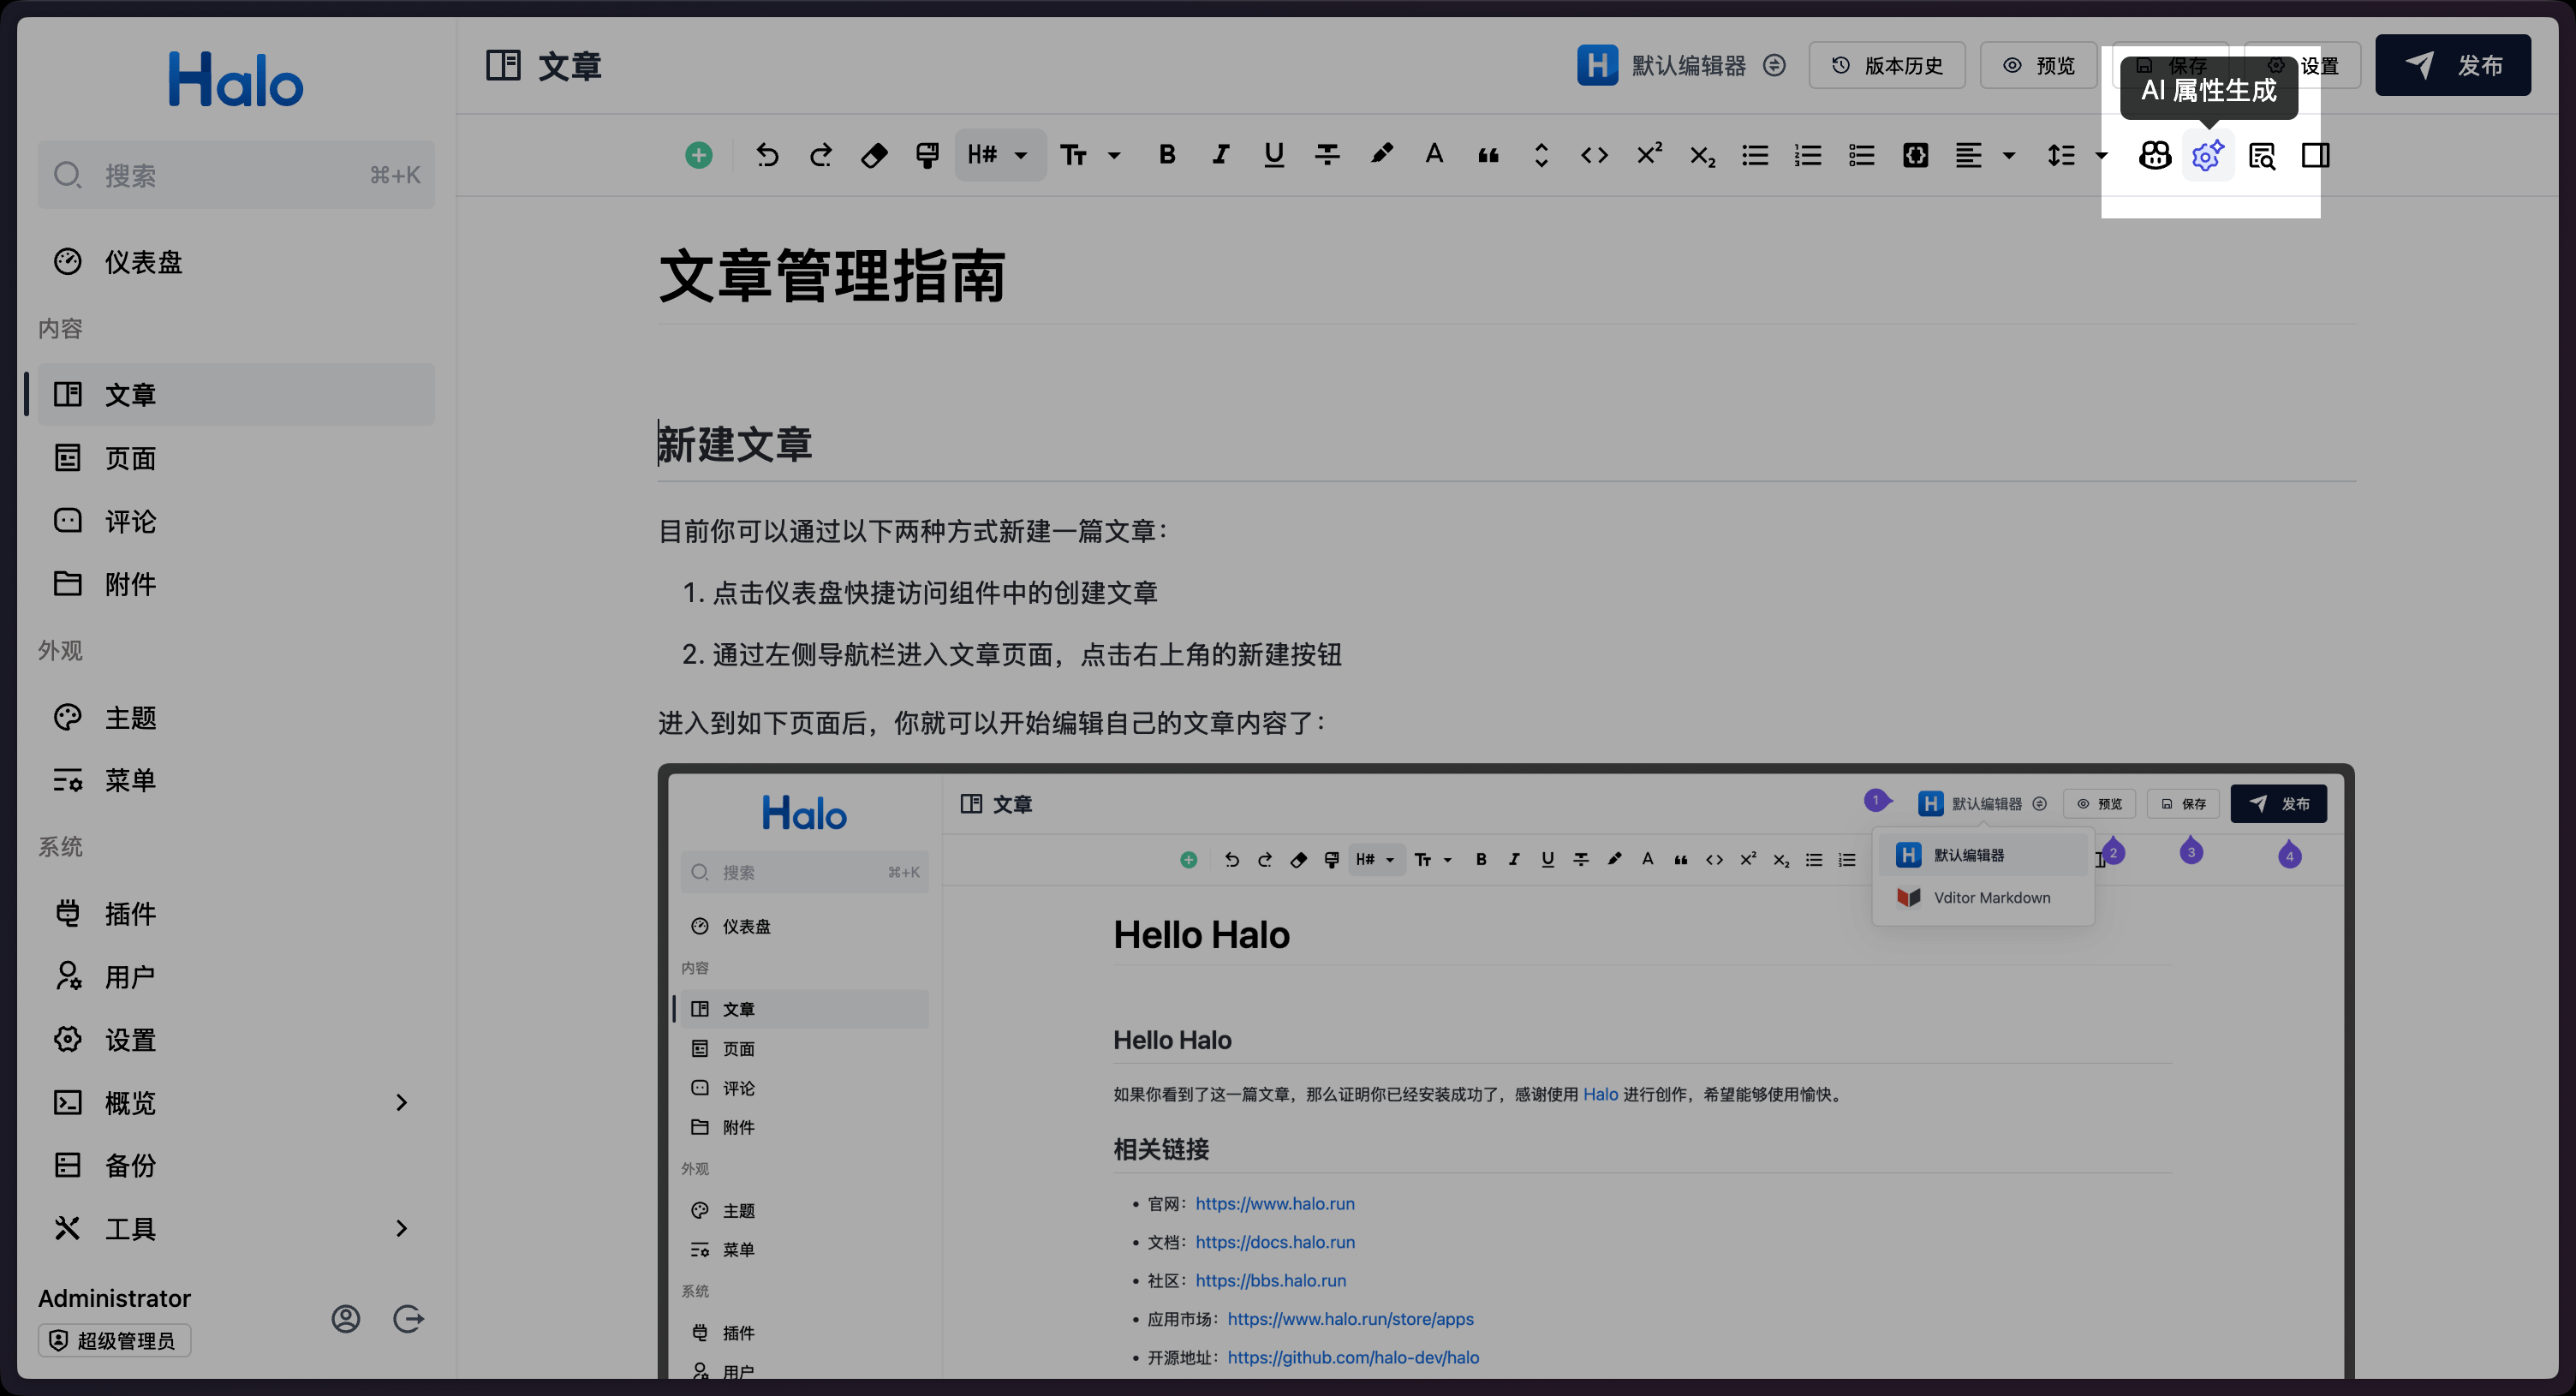
Task: Click the Halo logo
Action: (x=236, y=80)
